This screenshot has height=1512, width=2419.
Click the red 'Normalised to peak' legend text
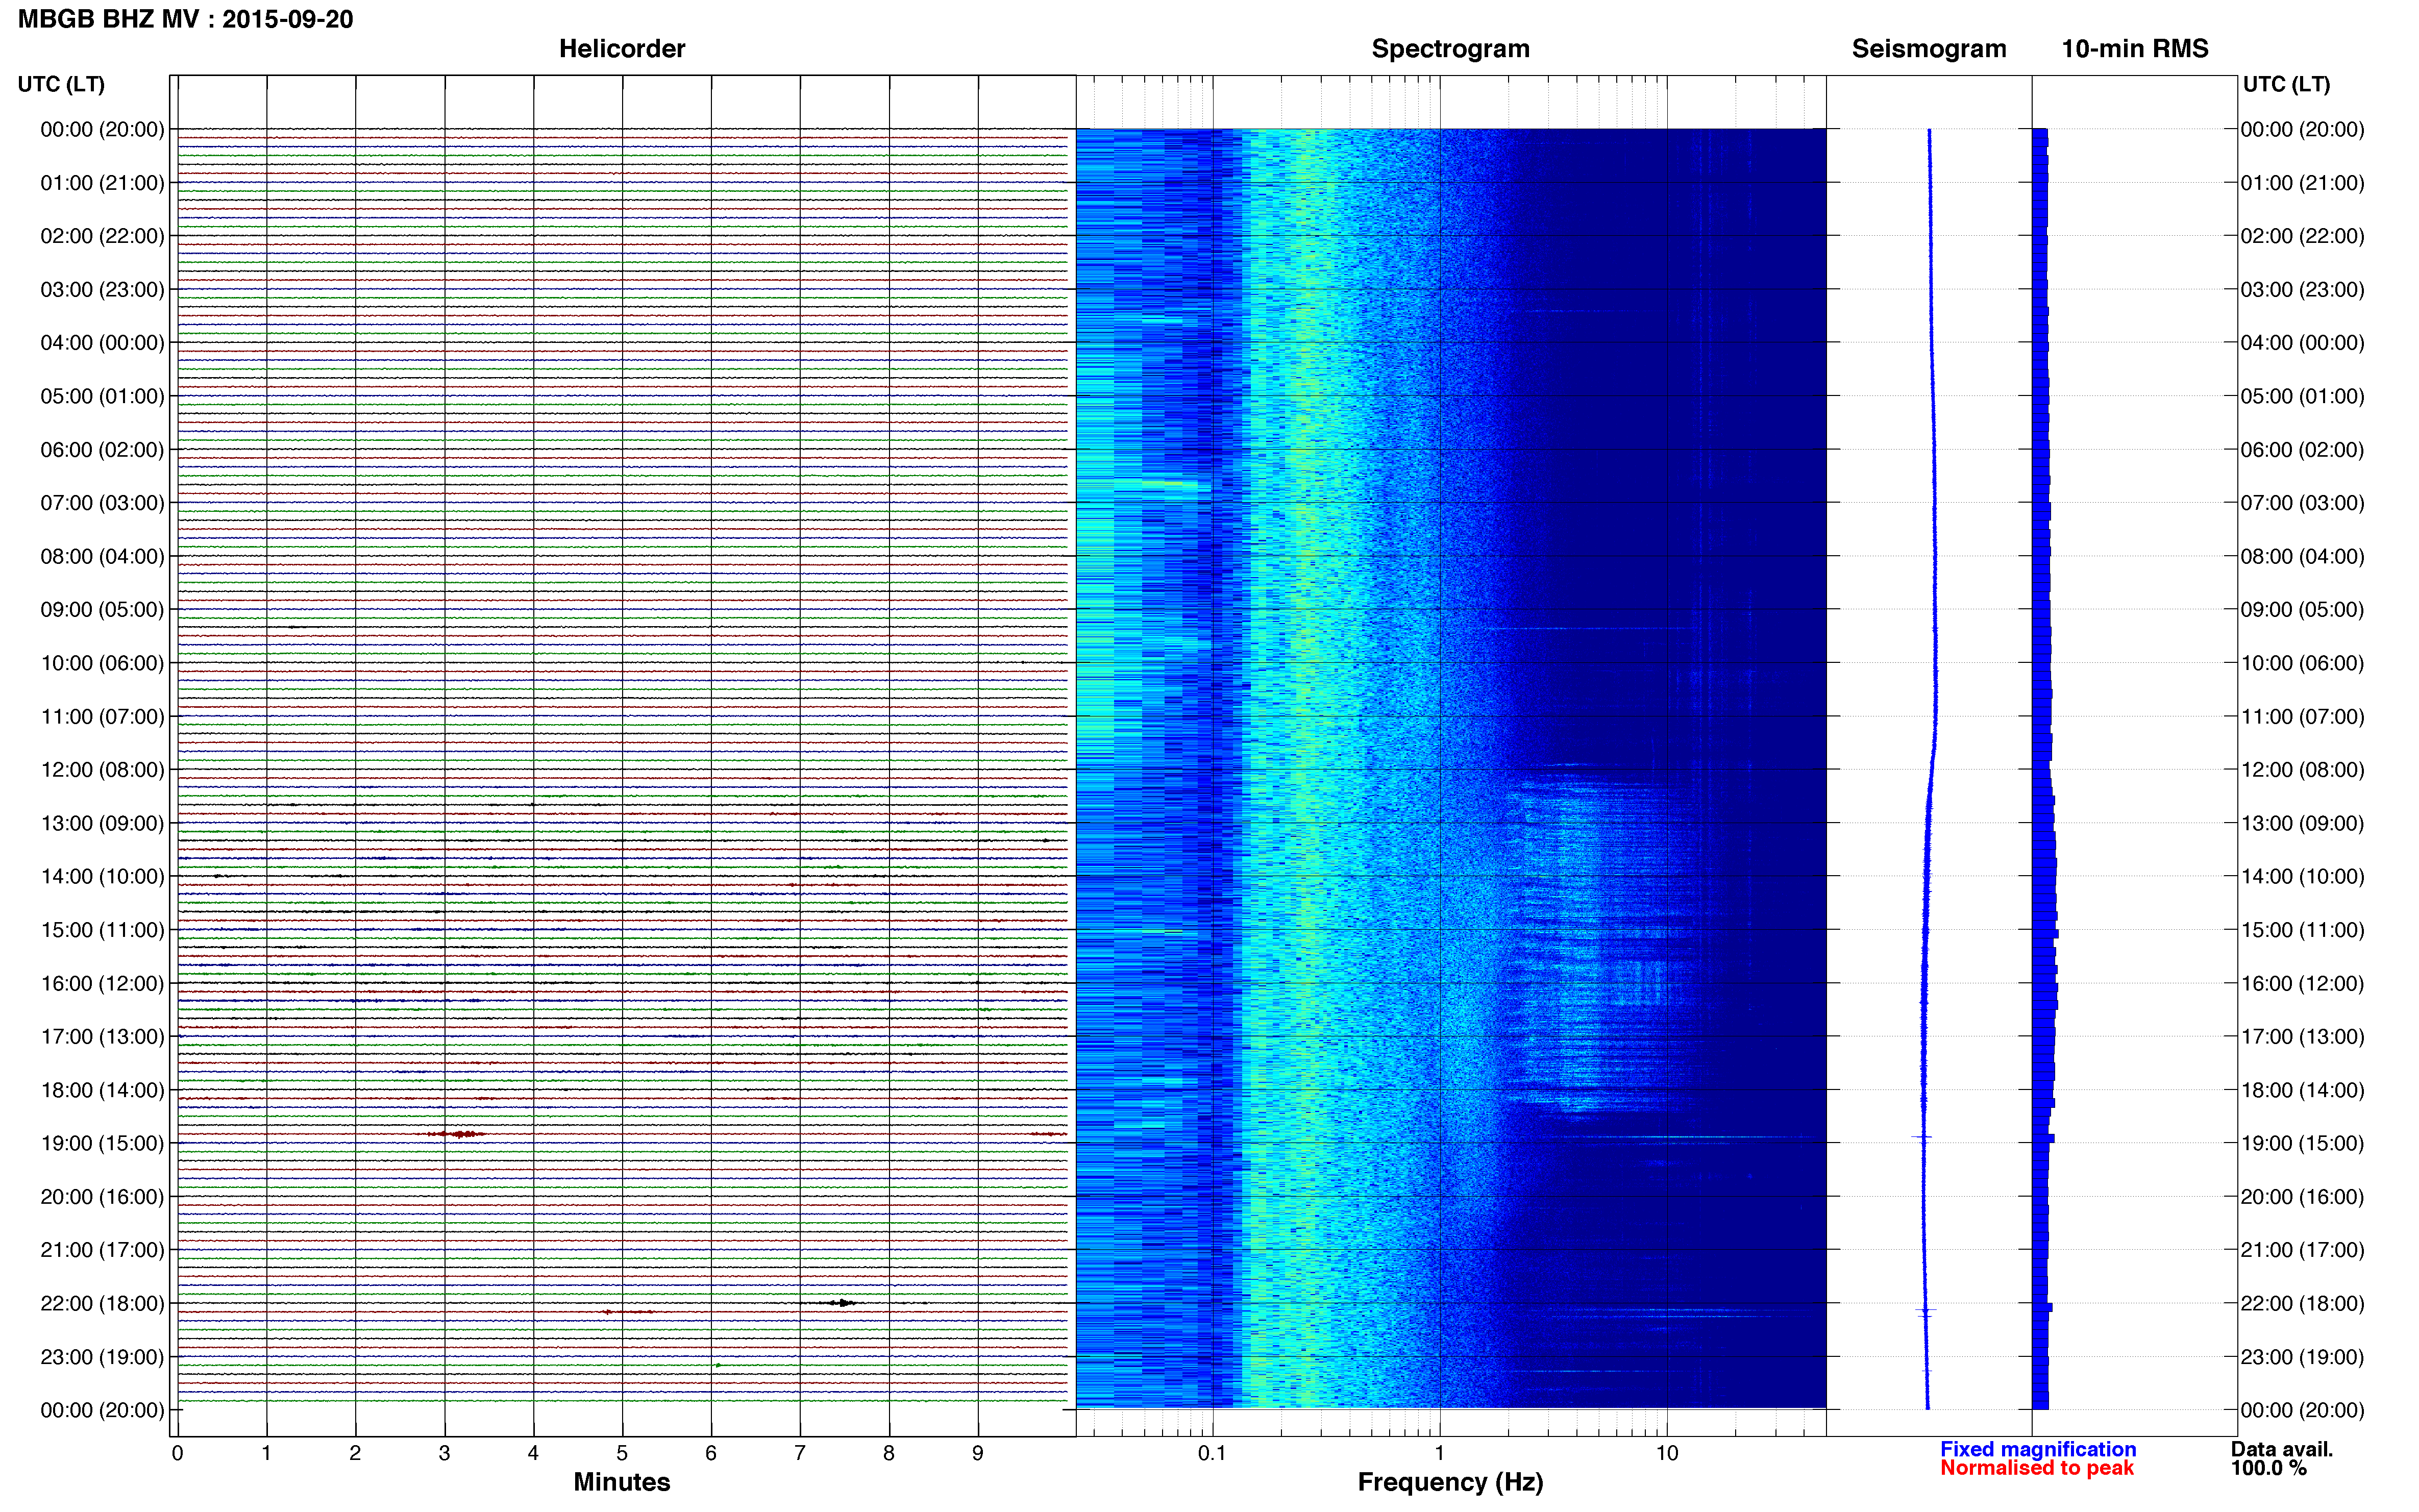pyautogui.click(x=2037, y=1468)
